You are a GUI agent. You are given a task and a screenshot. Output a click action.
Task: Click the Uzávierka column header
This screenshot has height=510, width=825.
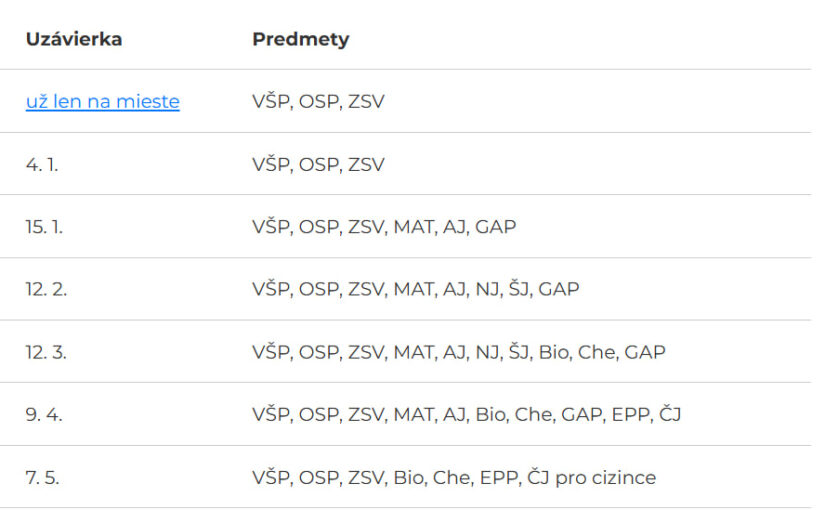(x=74, y=40)
